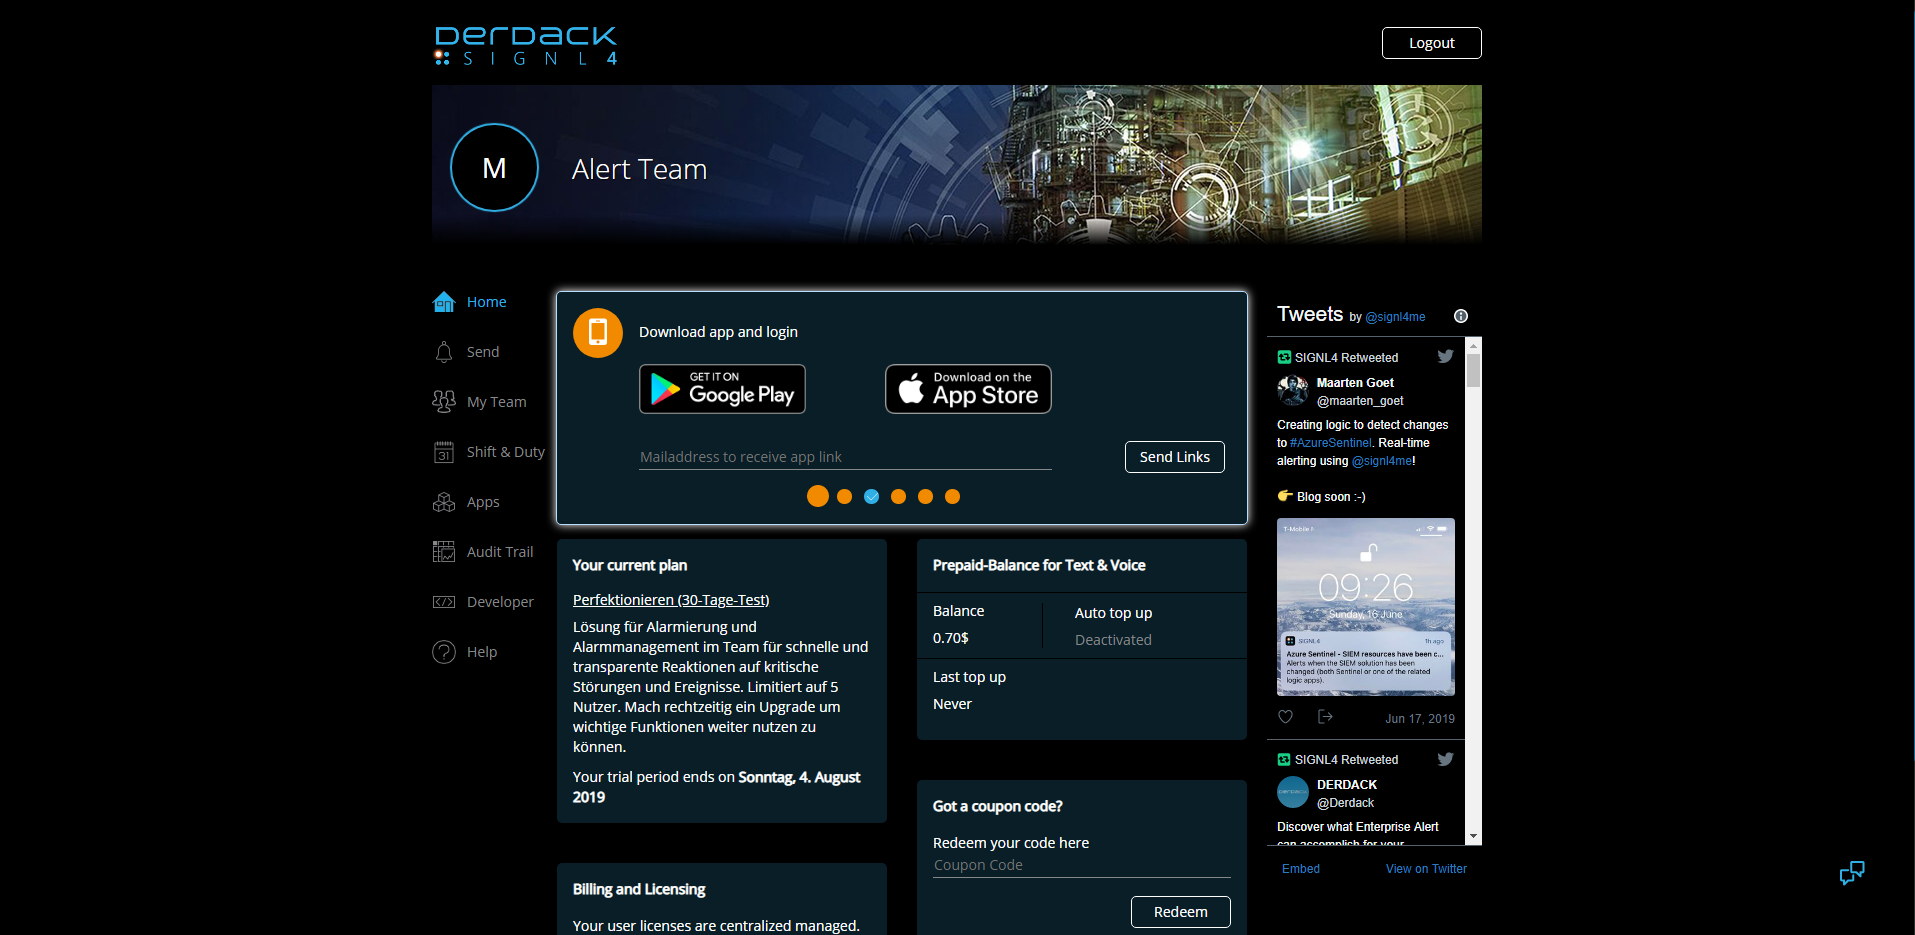Click the 0.70$ balance value
This screenshot has height=935, width=1915.
coord(951,638)
